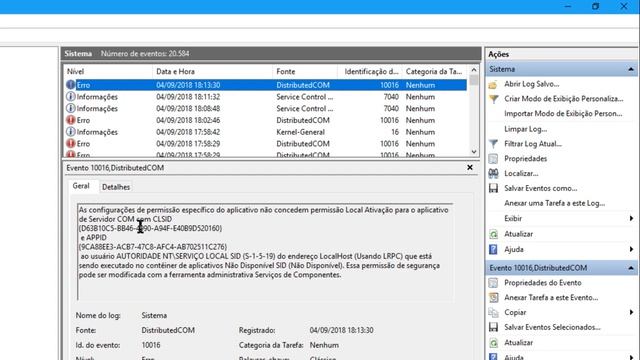Viewport: 640px width, 360px height.
Task: Restore down the window
Action: tap(596, 6)
